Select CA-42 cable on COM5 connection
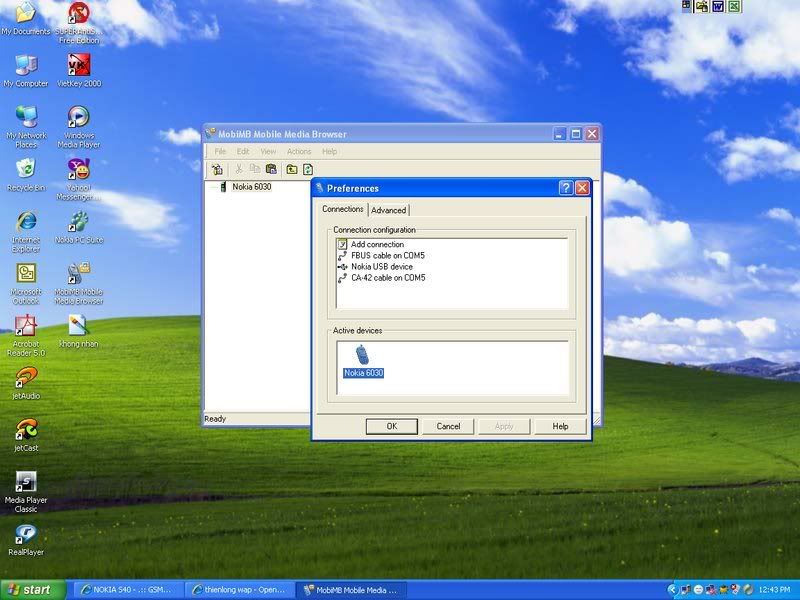This screenshot has height=600, width=800. (x=387, y=278)
